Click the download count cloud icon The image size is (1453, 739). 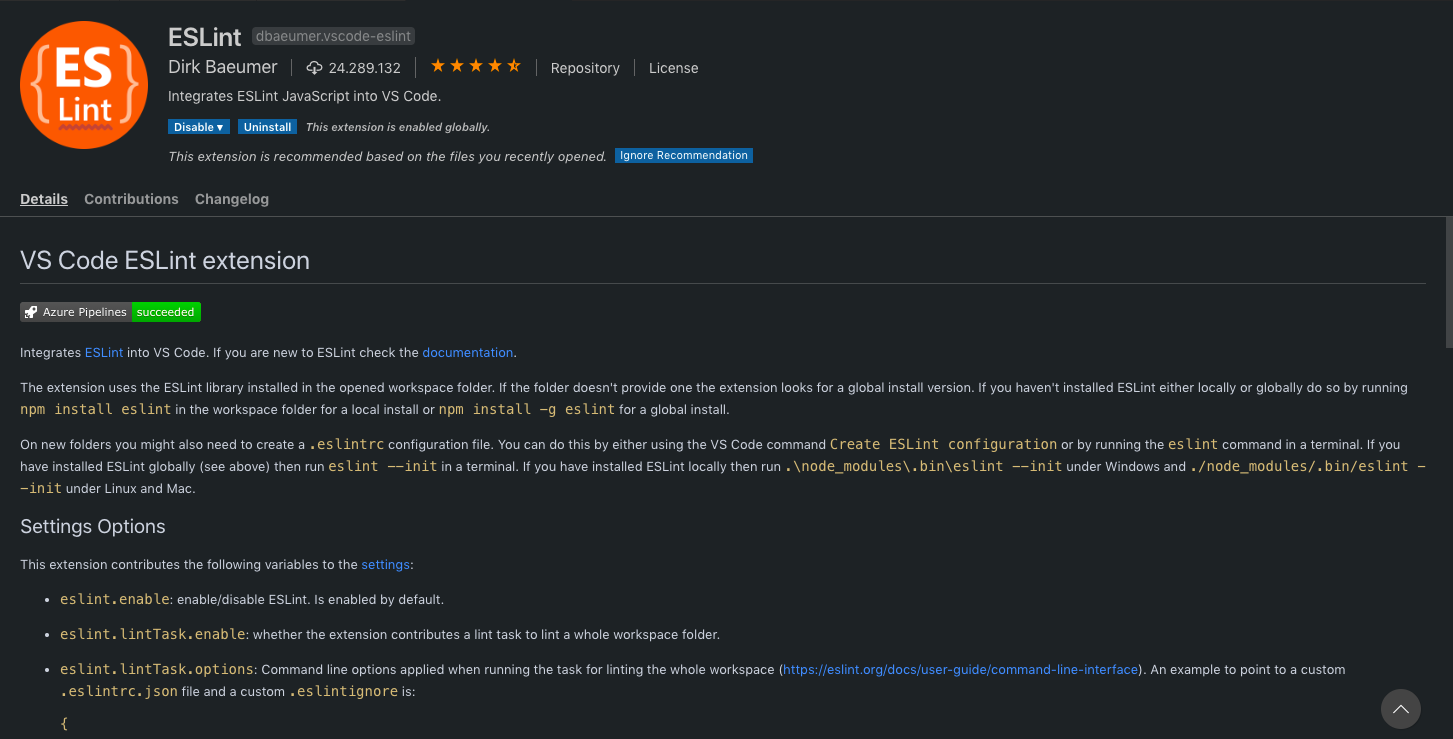point(314,67)
